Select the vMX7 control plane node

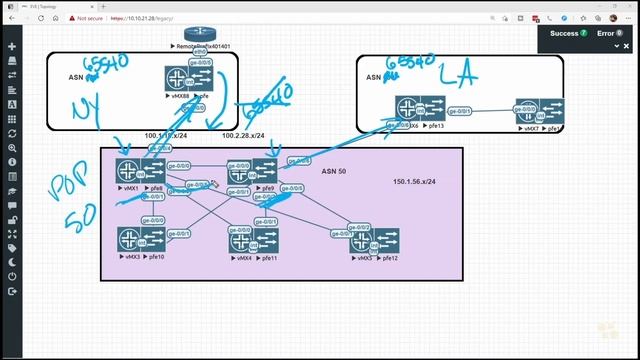click(527, 111)
